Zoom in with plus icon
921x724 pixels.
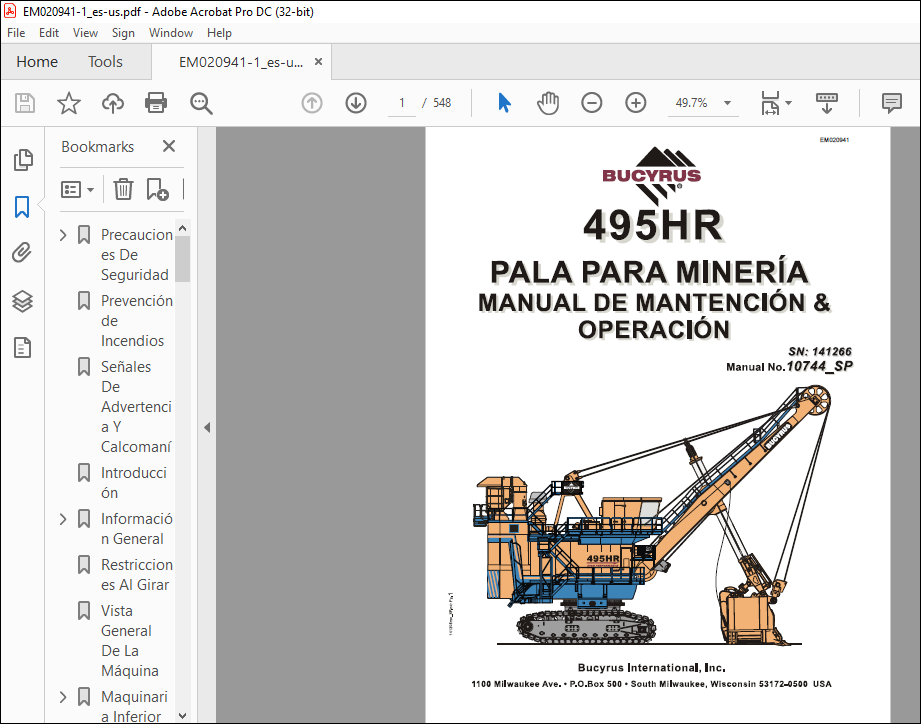(636, 103)
